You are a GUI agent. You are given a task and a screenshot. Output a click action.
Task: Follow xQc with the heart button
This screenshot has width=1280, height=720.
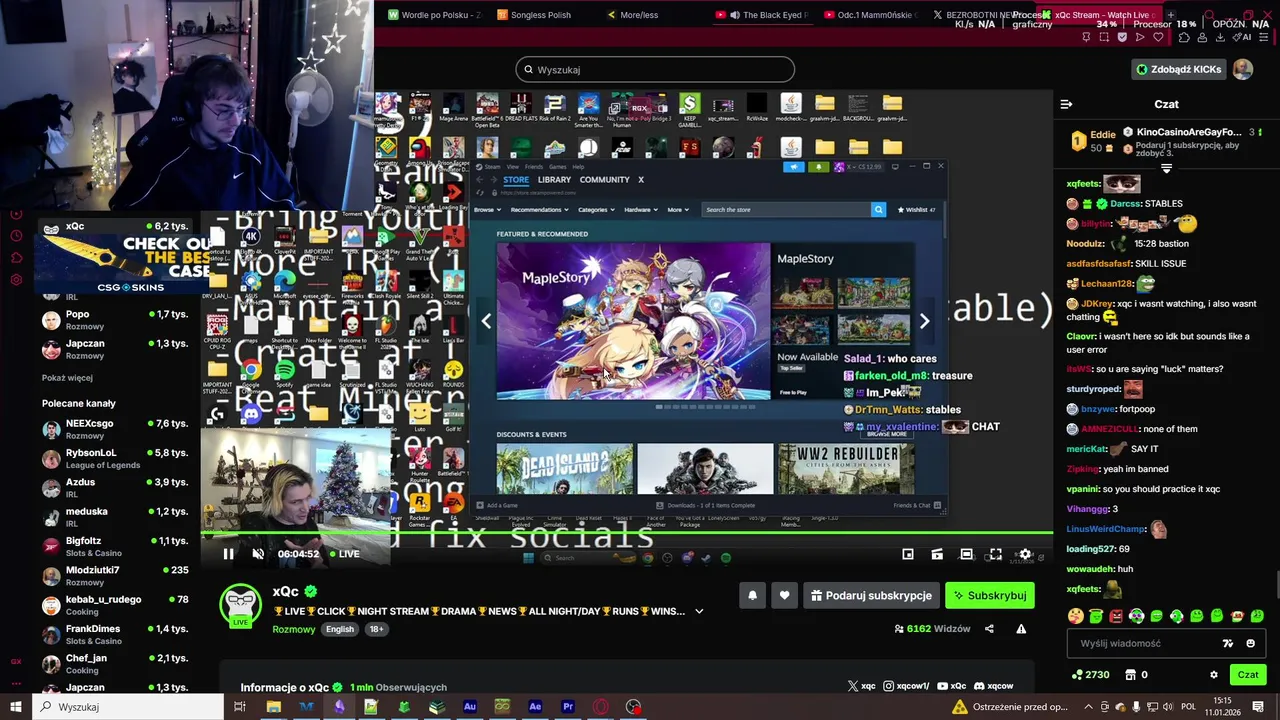pyautogui.click(x=784, y=595)
